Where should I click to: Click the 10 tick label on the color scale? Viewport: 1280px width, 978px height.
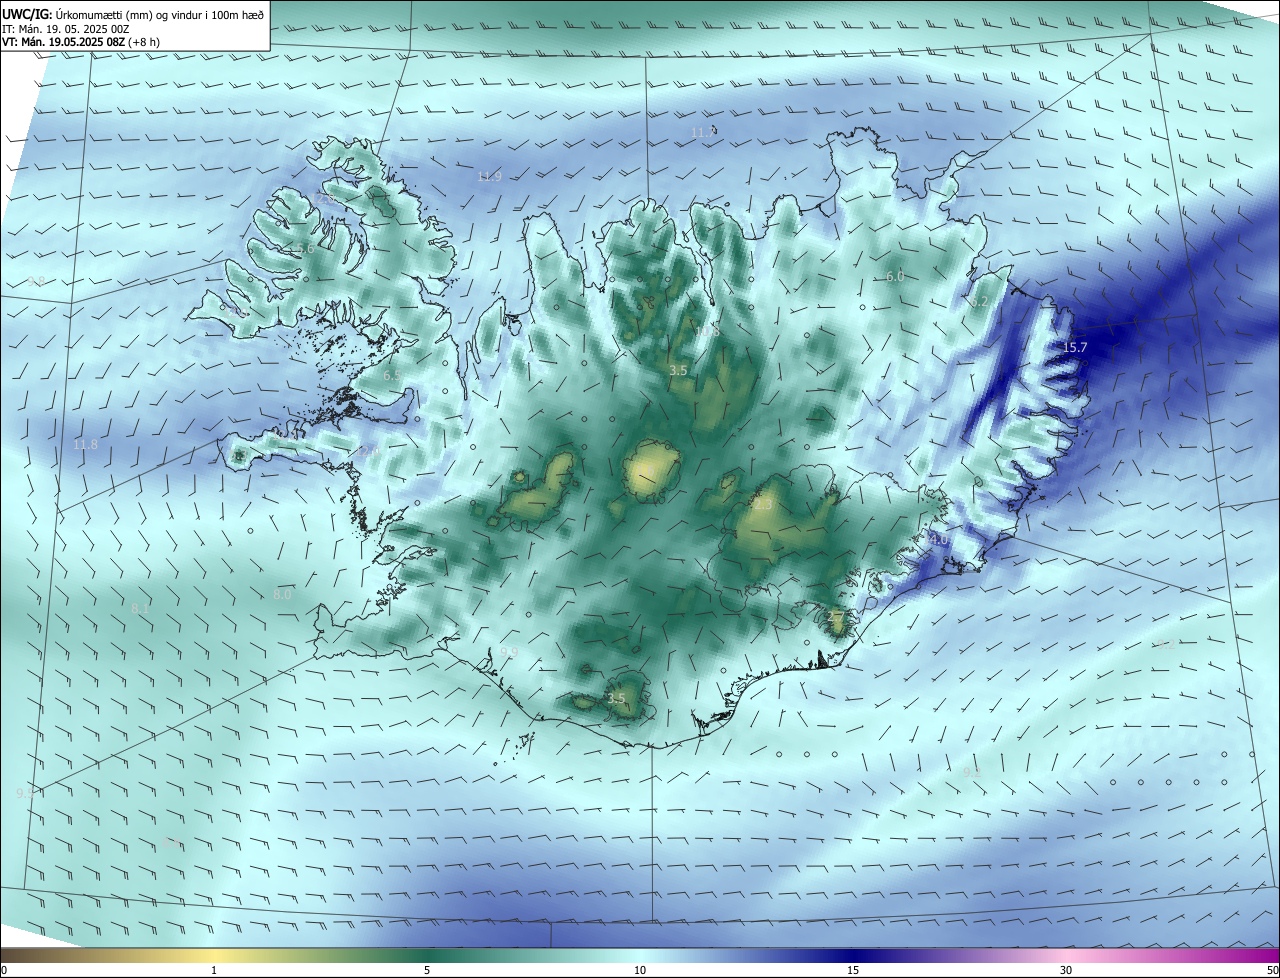point(640,970)
